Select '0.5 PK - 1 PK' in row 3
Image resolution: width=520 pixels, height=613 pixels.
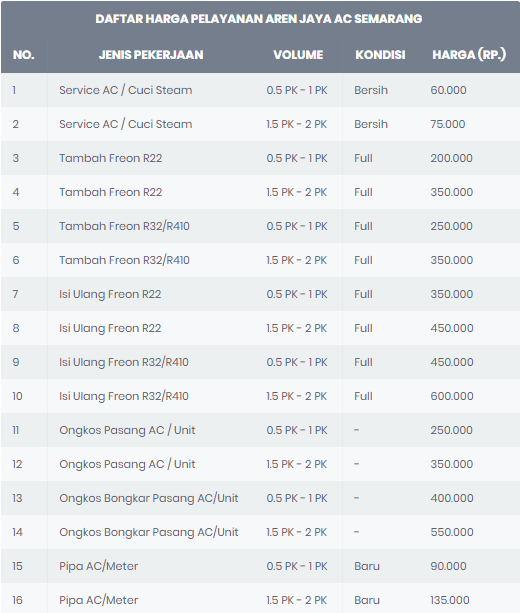click(x=297, y=158)
